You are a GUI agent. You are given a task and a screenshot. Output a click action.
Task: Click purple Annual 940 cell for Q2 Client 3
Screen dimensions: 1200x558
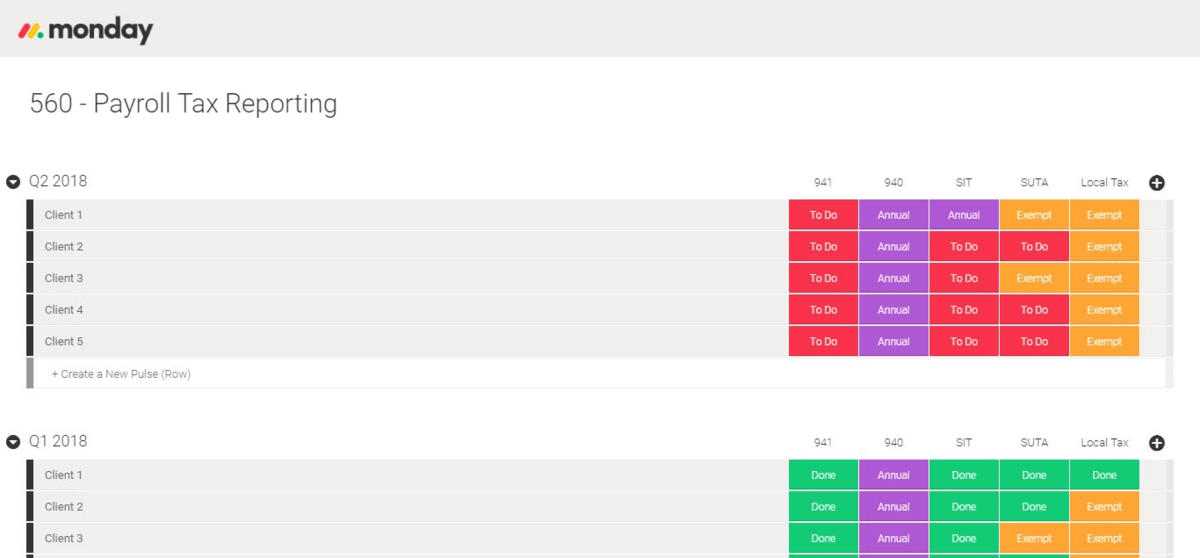893,278
